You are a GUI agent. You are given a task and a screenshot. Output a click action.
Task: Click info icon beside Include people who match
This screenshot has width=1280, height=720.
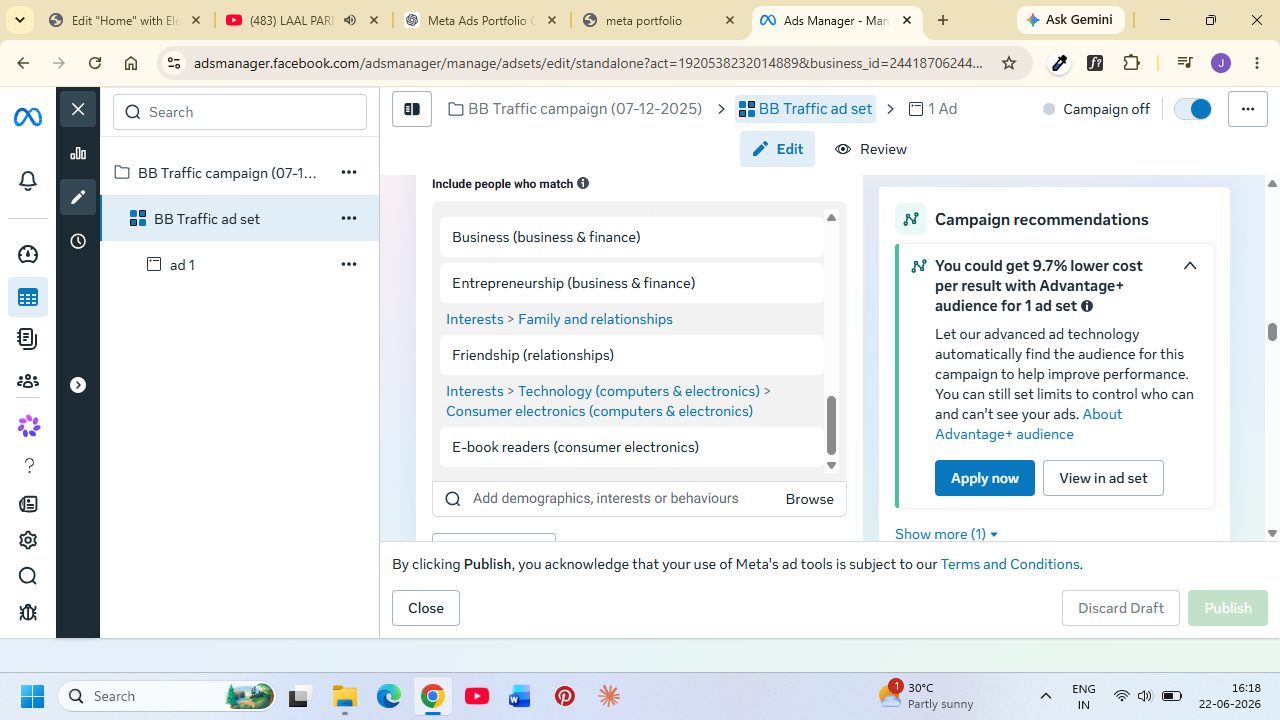pyautogui.click(x=583, y=183)
